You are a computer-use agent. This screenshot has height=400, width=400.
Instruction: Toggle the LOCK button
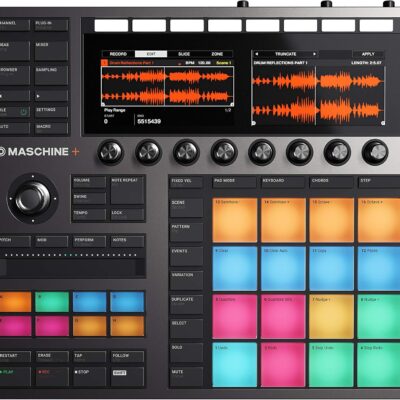pyautogui.click(x=127, y=215)
